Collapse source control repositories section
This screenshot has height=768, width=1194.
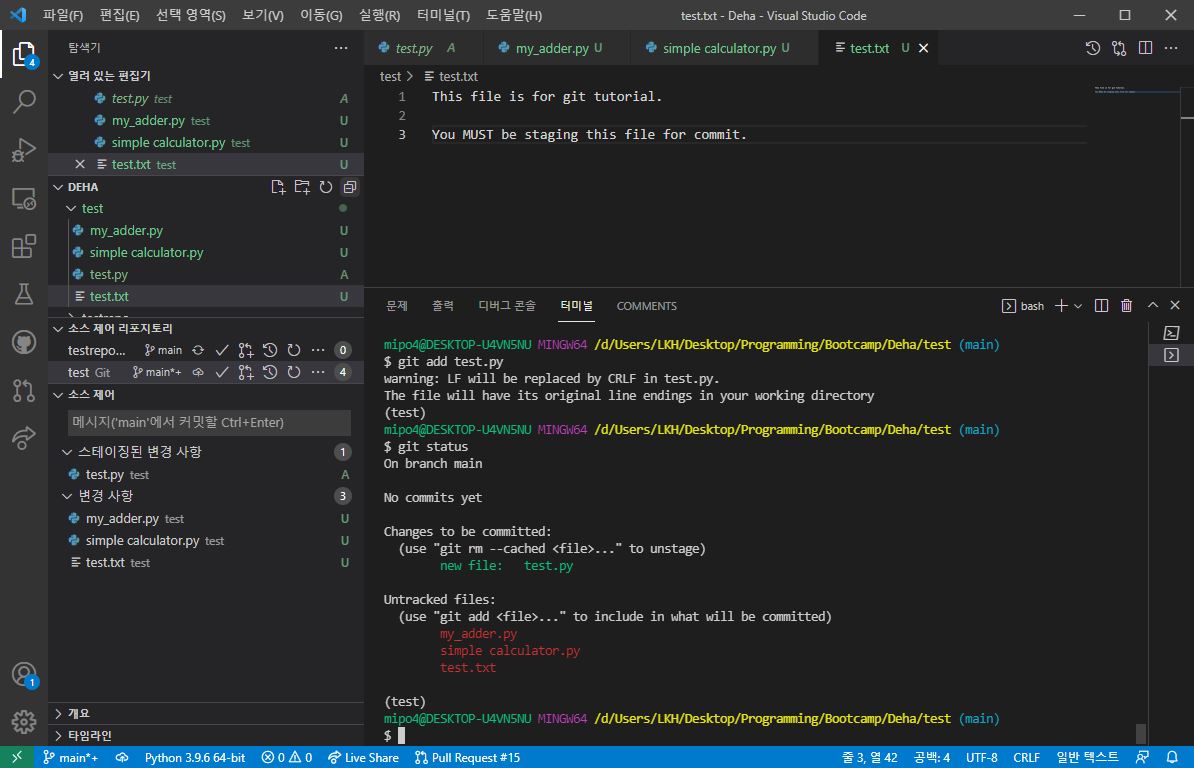(58, 329)
